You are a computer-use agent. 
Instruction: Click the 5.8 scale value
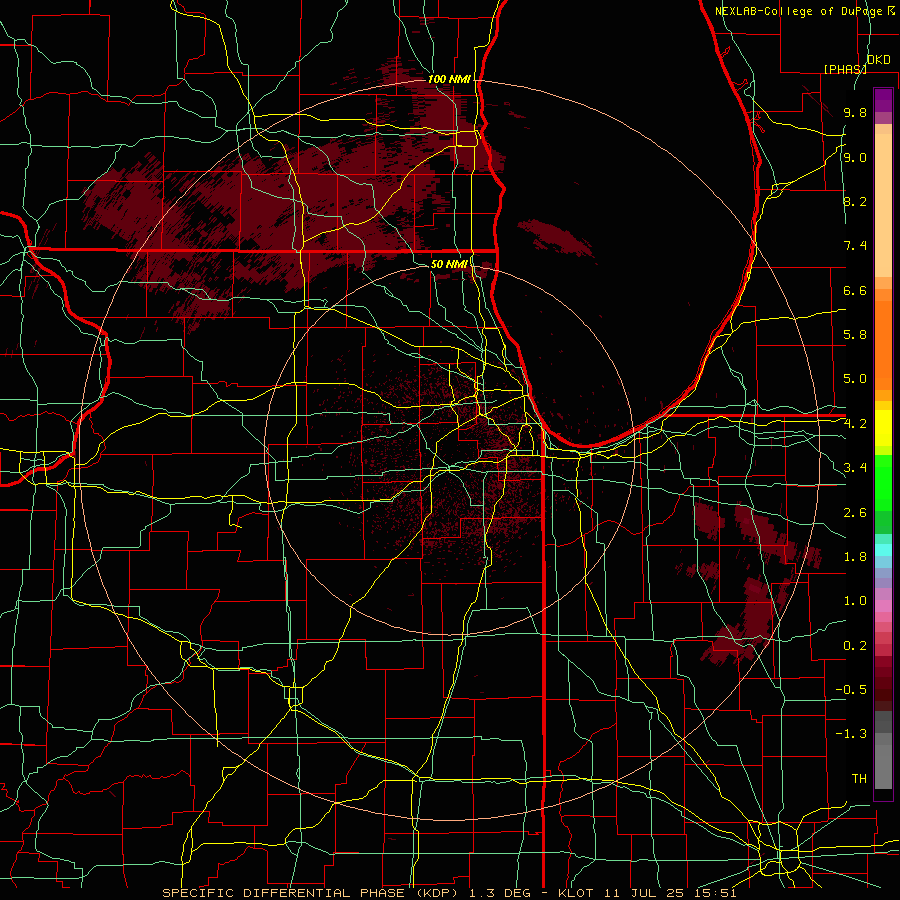(855, 335)
